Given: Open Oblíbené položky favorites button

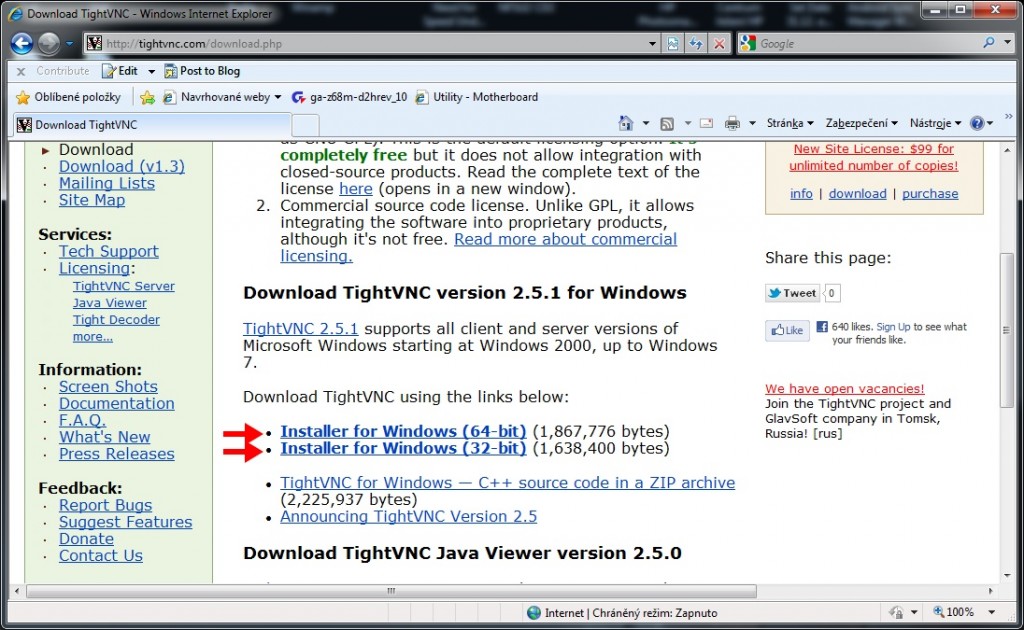Looking at the screenshot, I should tap(69, 97).
